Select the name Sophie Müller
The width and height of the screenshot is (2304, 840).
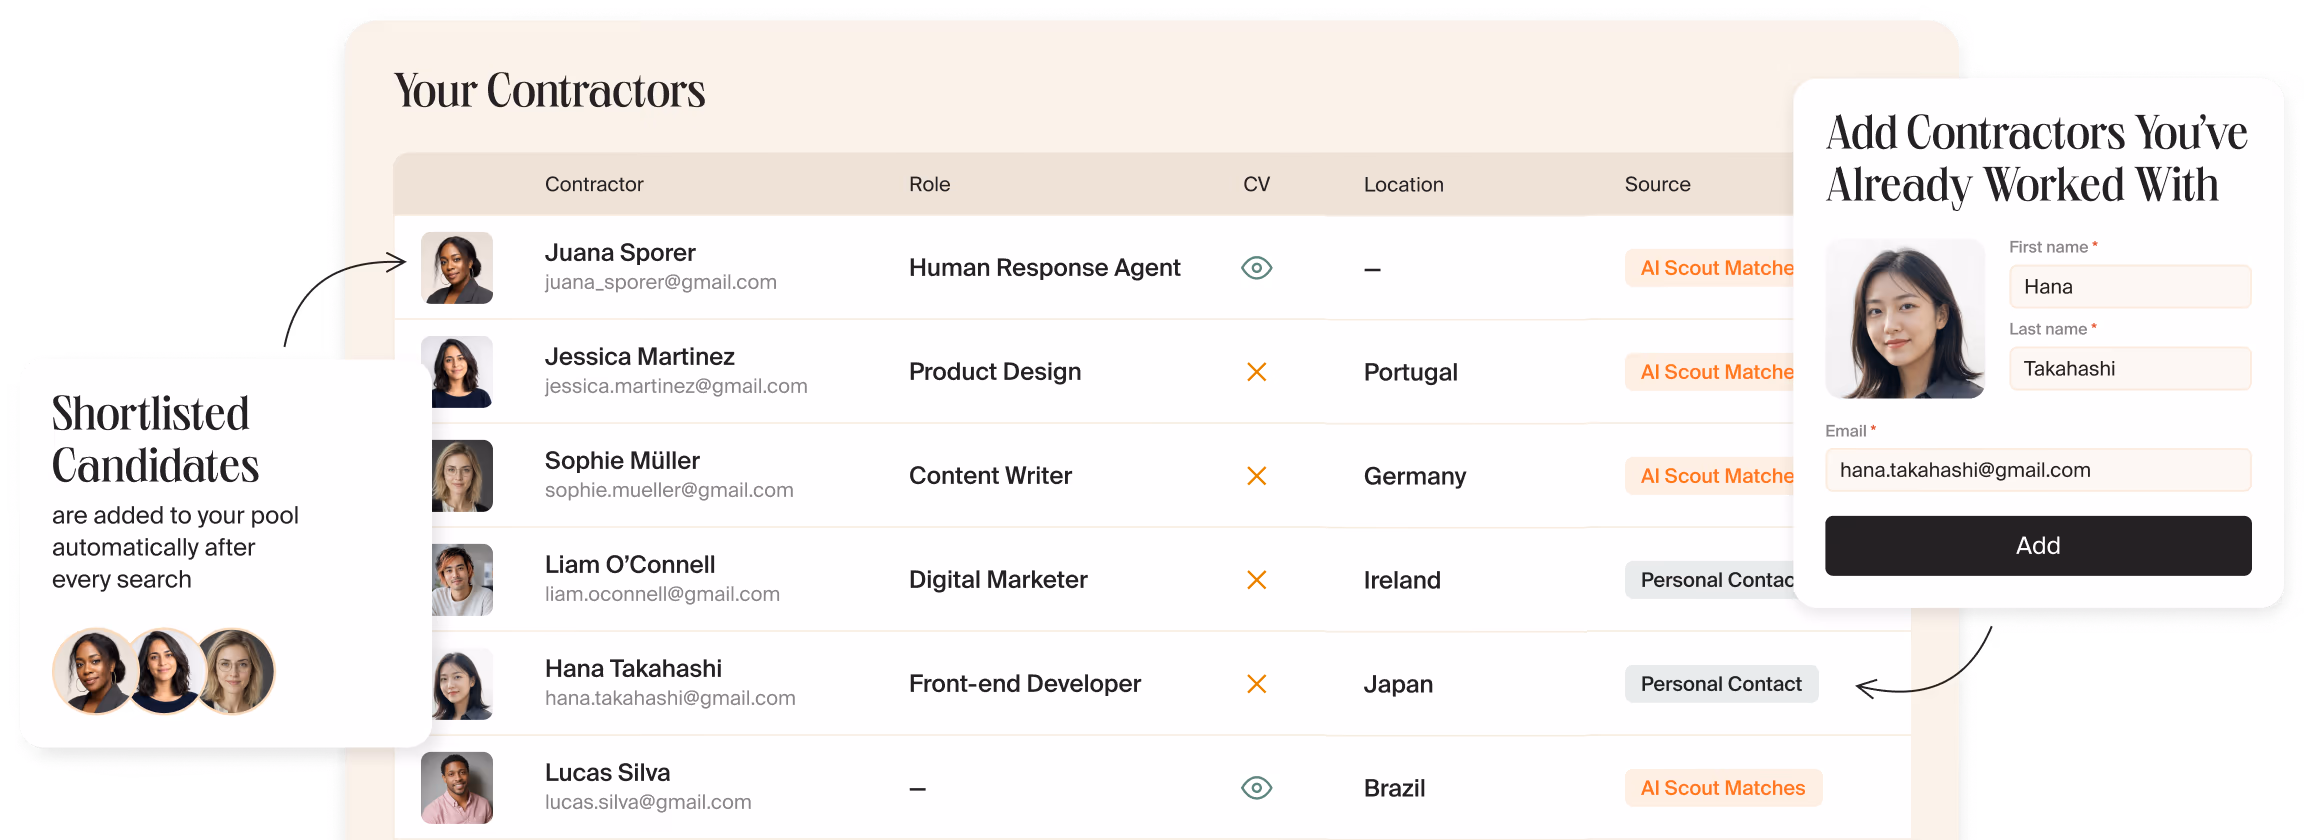622,461
